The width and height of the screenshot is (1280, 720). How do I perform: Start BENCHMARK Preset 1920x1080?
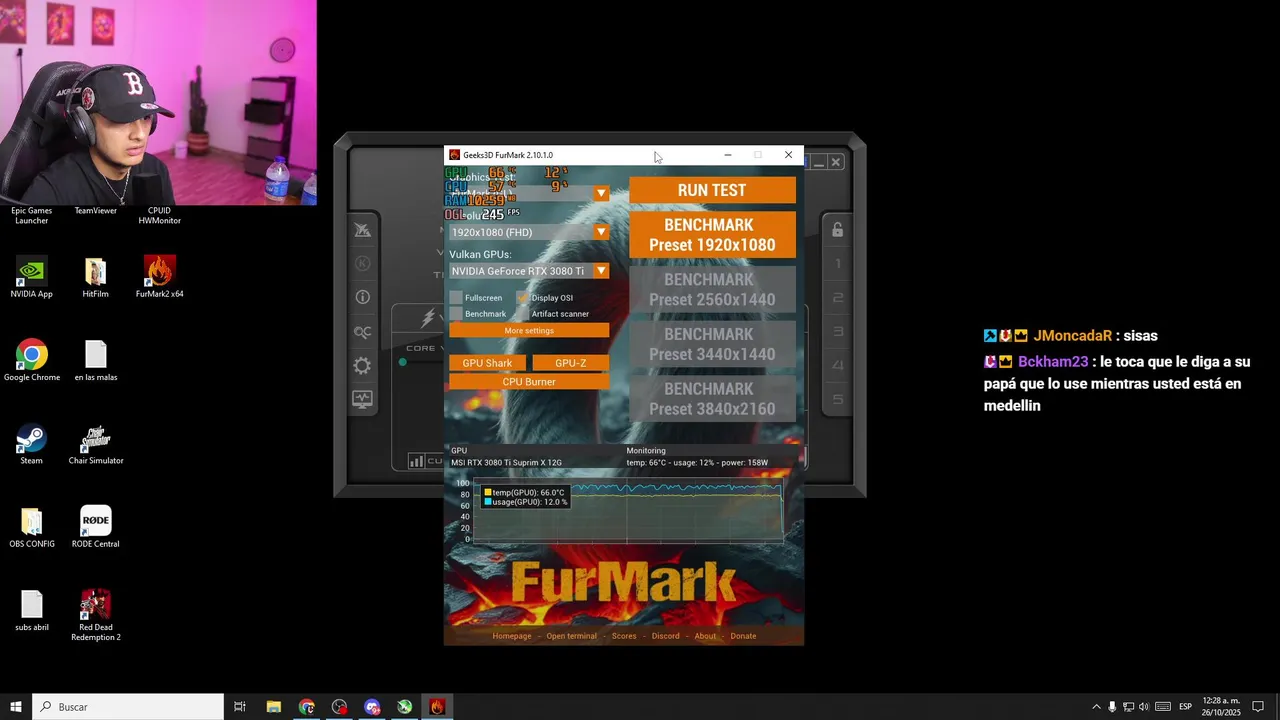click(712, 235)
